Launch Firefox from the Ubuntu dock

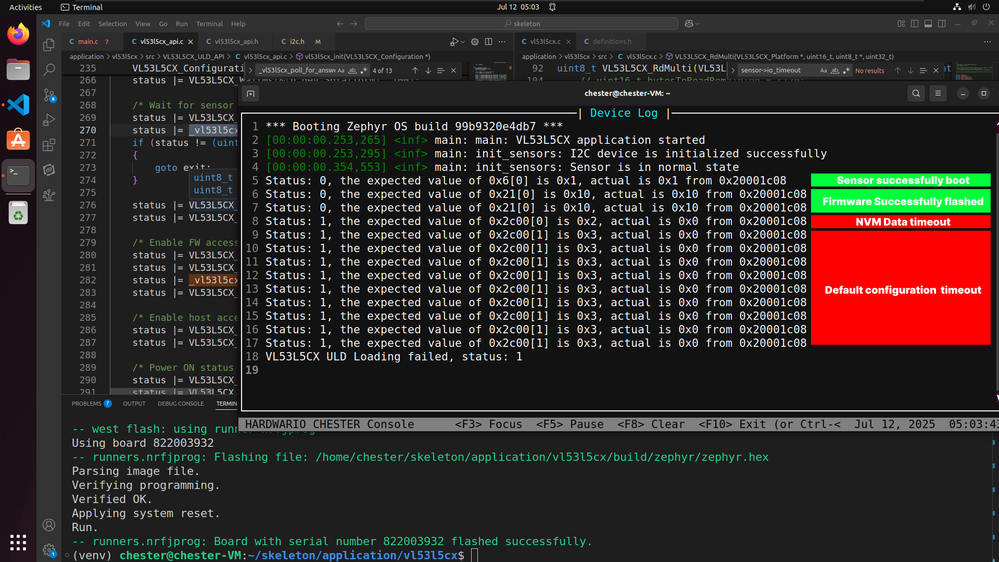[x=18, y=35]
